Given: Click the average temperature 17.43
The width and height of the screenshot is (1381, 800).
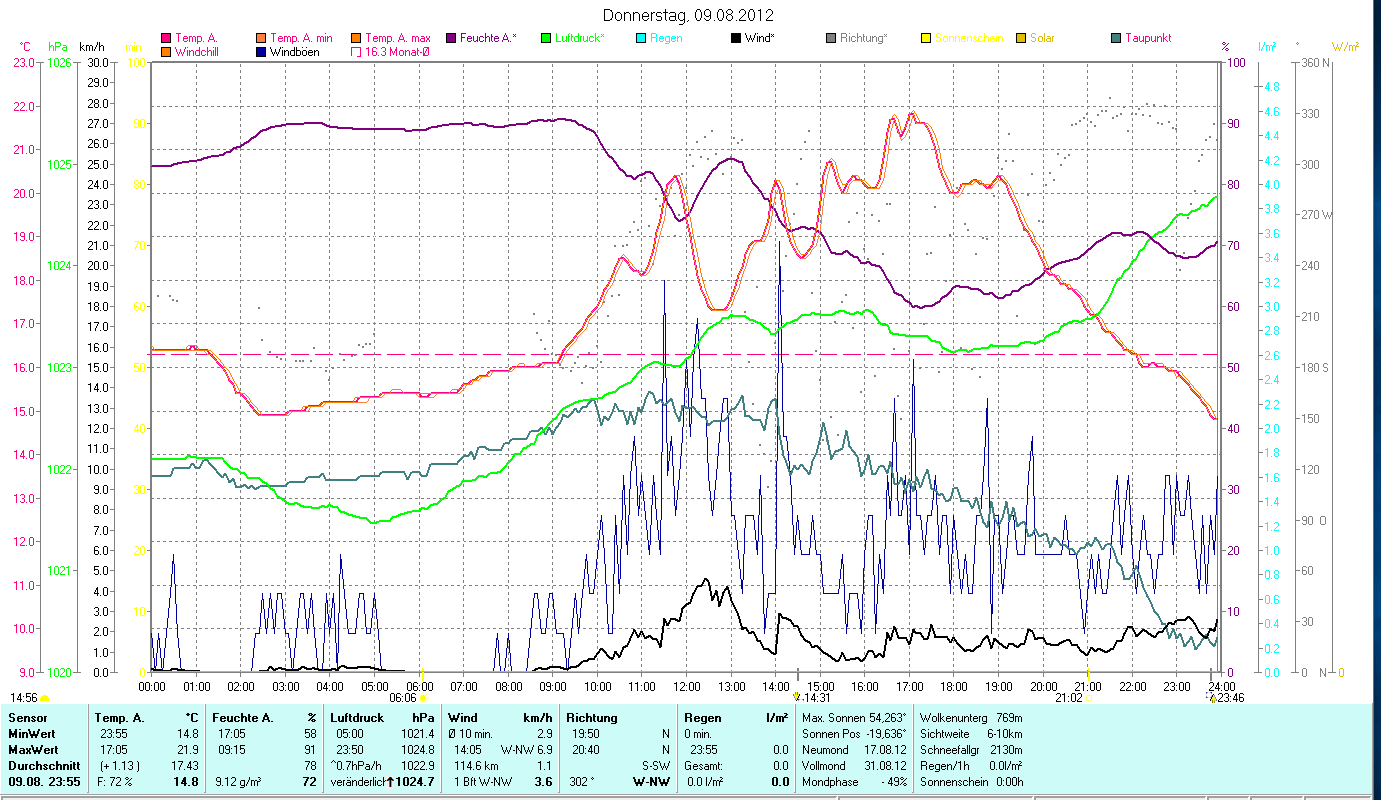Looking at the screenshot, I should click(x=184, y=765).
